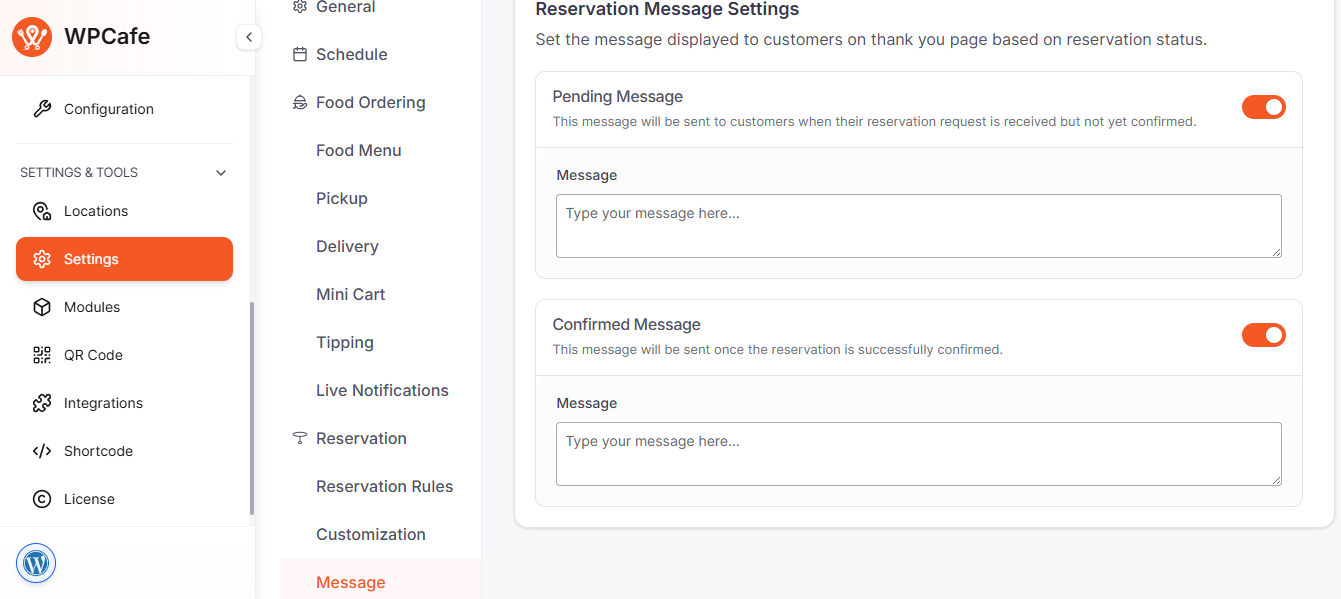Screen dimensions: 1341x599
Task: Click the Modules cube icon
Action: [x=42, y=307]
